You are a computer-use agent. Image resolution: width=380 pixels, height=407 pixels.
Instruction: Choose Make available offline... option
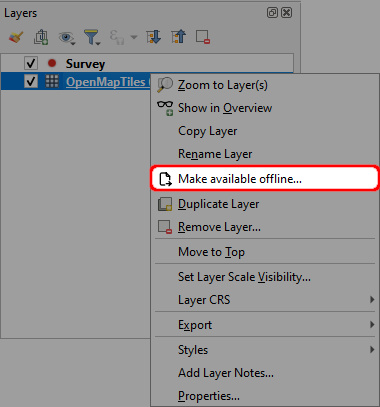click(x=265, y=179)
